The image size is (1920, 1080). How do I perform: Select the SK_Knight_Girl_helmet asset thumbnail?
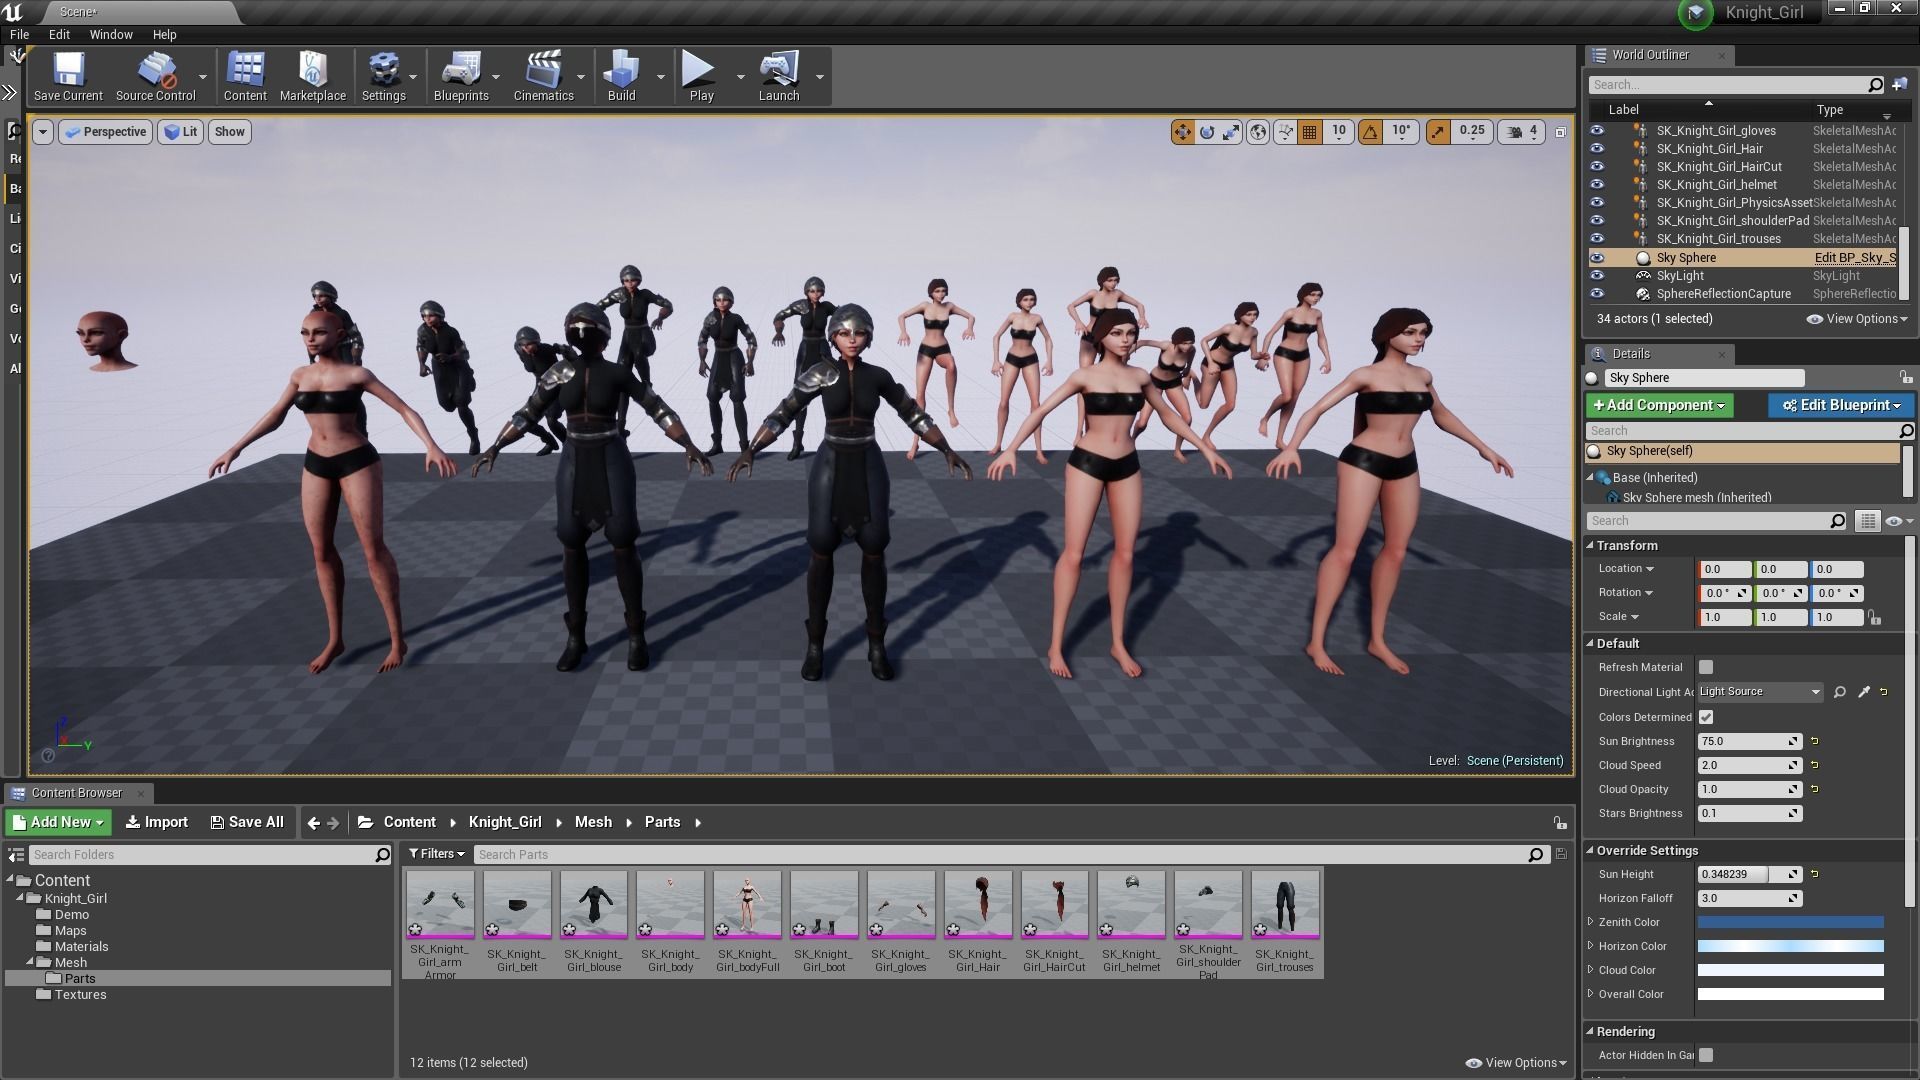pos(1131,904)
